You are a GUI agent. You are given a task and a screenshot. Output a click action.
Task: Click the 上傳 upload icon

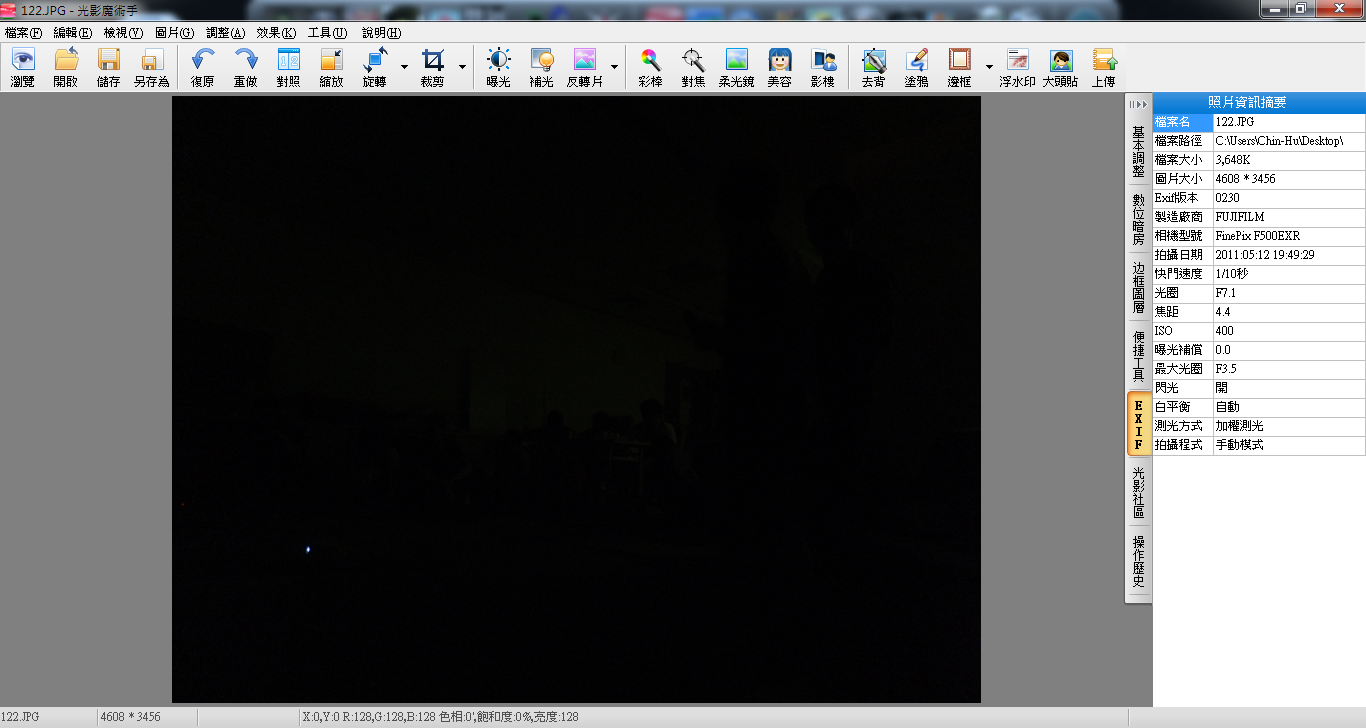pos(1104,67)
